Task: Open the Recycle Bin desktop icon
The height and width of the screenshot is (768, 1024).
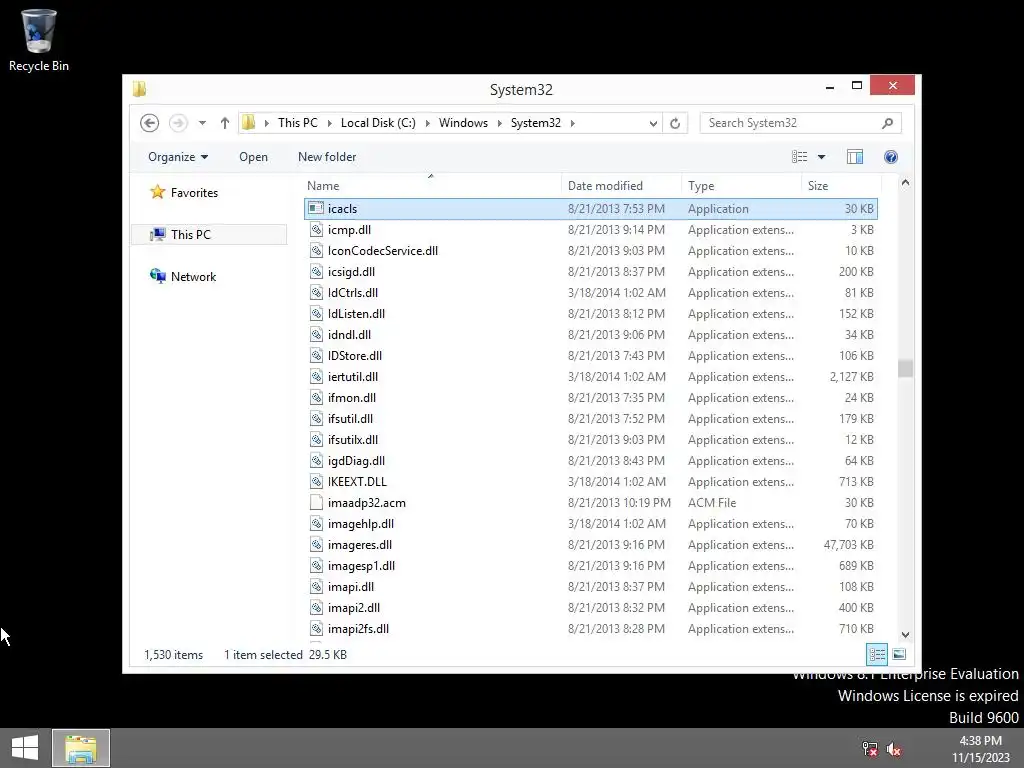Action: click(x=39, y=39)
